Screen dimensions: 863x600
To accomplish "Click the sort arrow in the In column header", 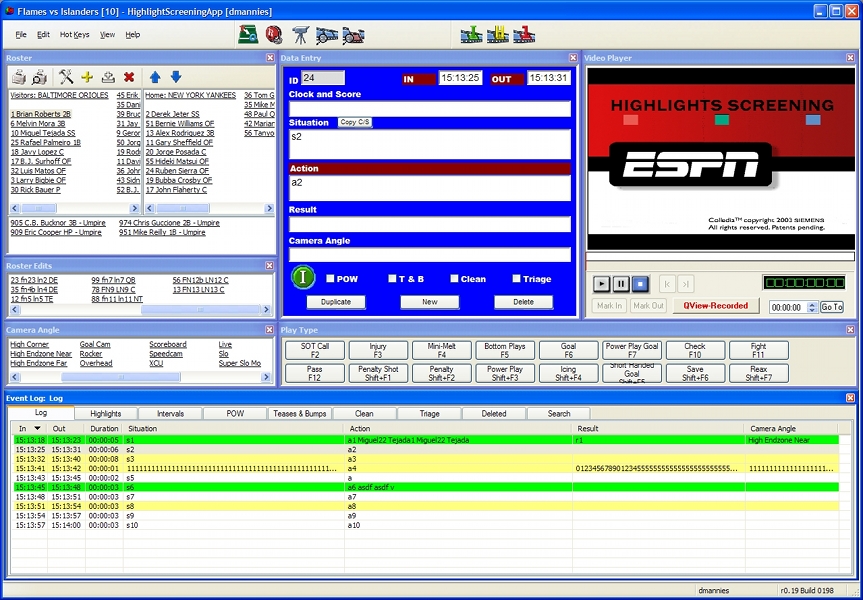I will 38,428.
